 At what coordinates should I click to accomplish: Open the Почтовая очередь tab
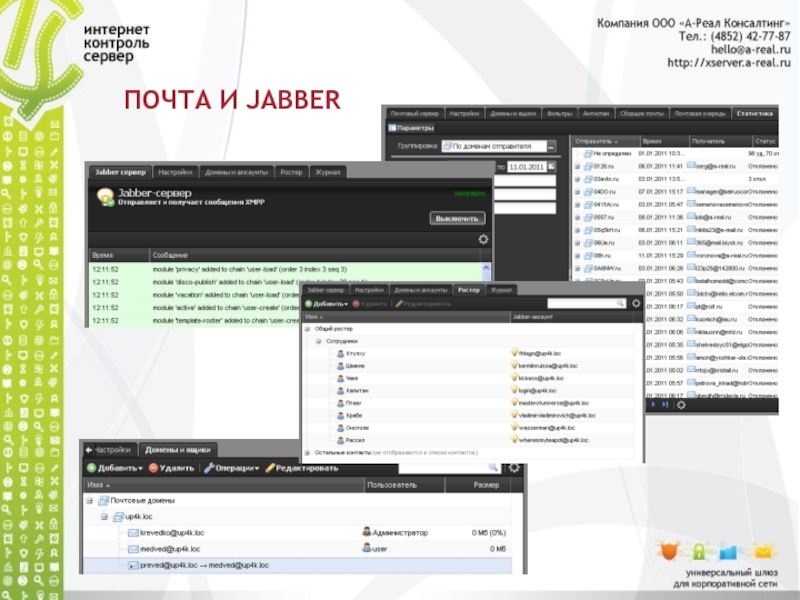pyautogui.click(x=699, y=114)
